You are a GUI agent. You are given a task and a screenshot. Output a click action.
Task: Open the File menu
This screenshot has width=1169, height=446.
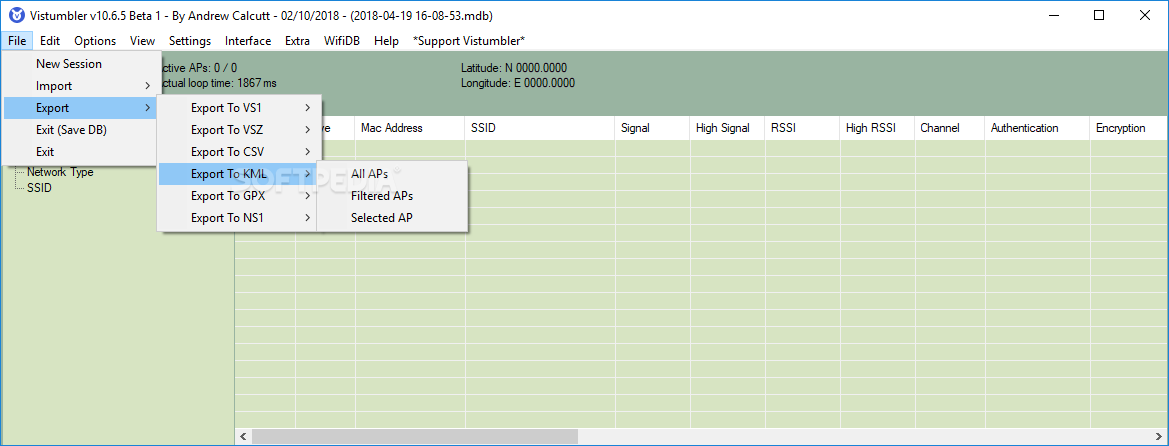(x=18, y=41)
